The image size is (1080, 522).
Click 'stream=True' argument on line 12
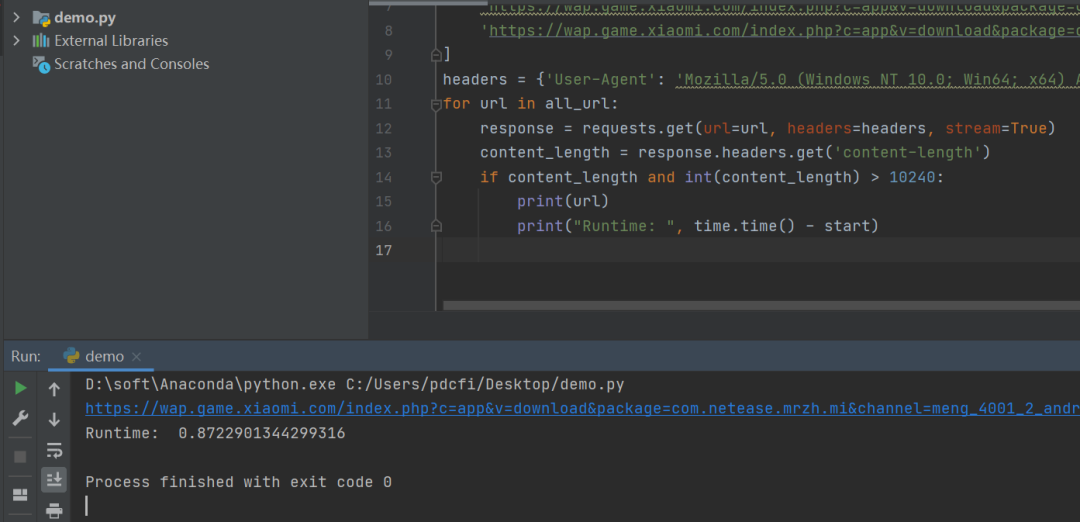click(995, 128)
